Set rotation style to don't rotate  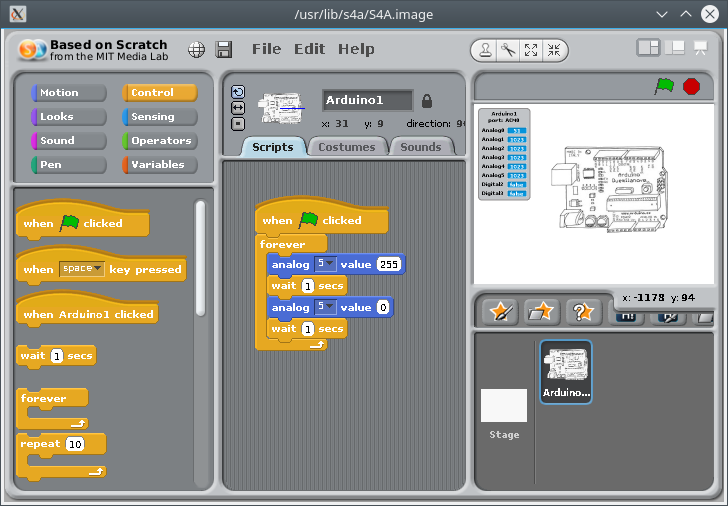click(x=238, y=123)
